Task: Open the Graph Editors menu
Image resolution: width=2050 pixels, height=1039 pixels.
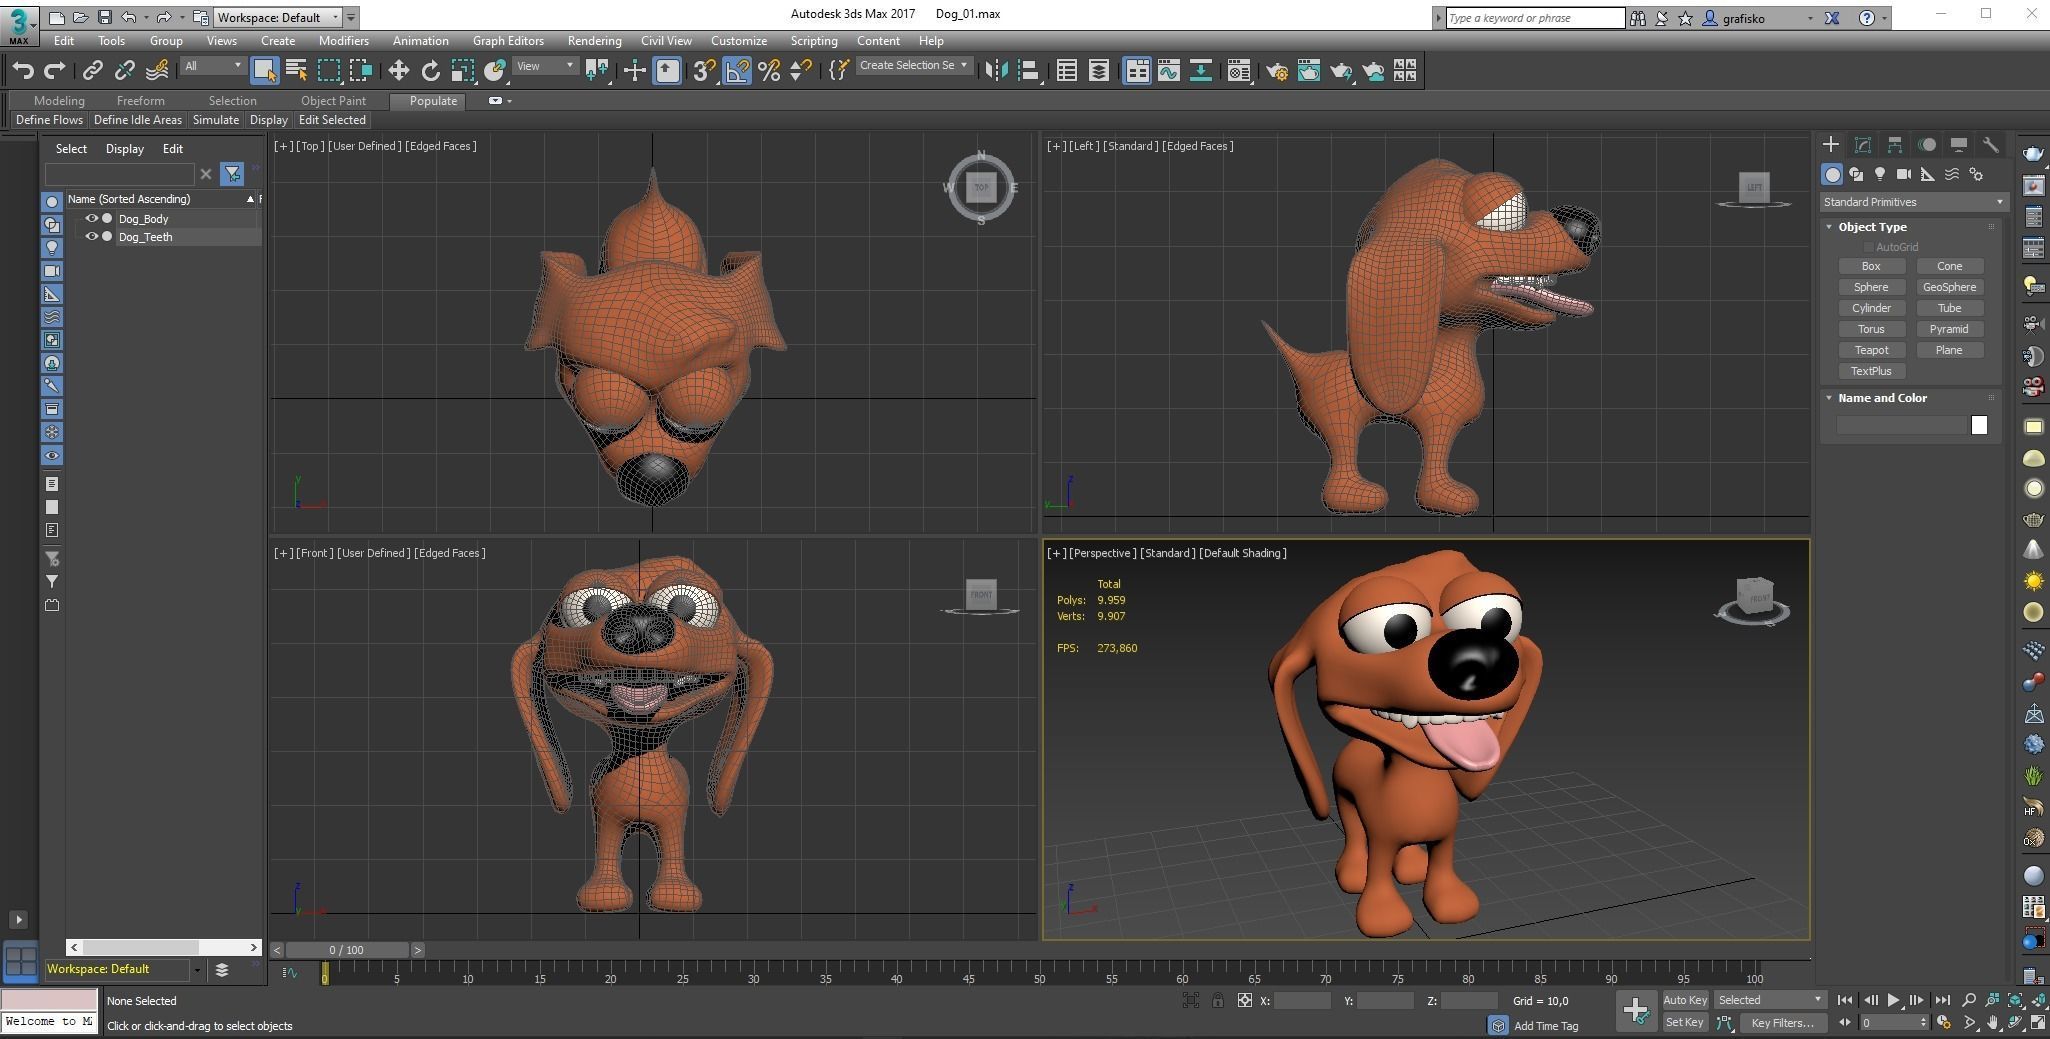Action: [508, 41]
